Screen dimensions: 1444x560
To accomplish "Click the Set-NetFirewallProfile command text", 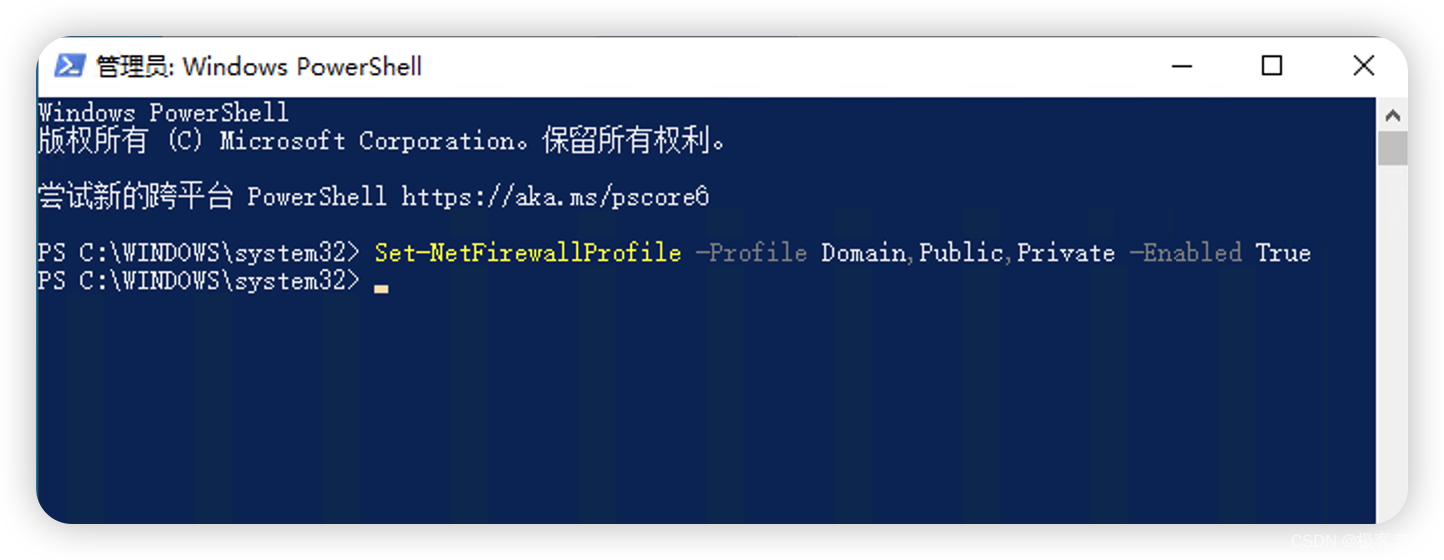I will (528, 252).
